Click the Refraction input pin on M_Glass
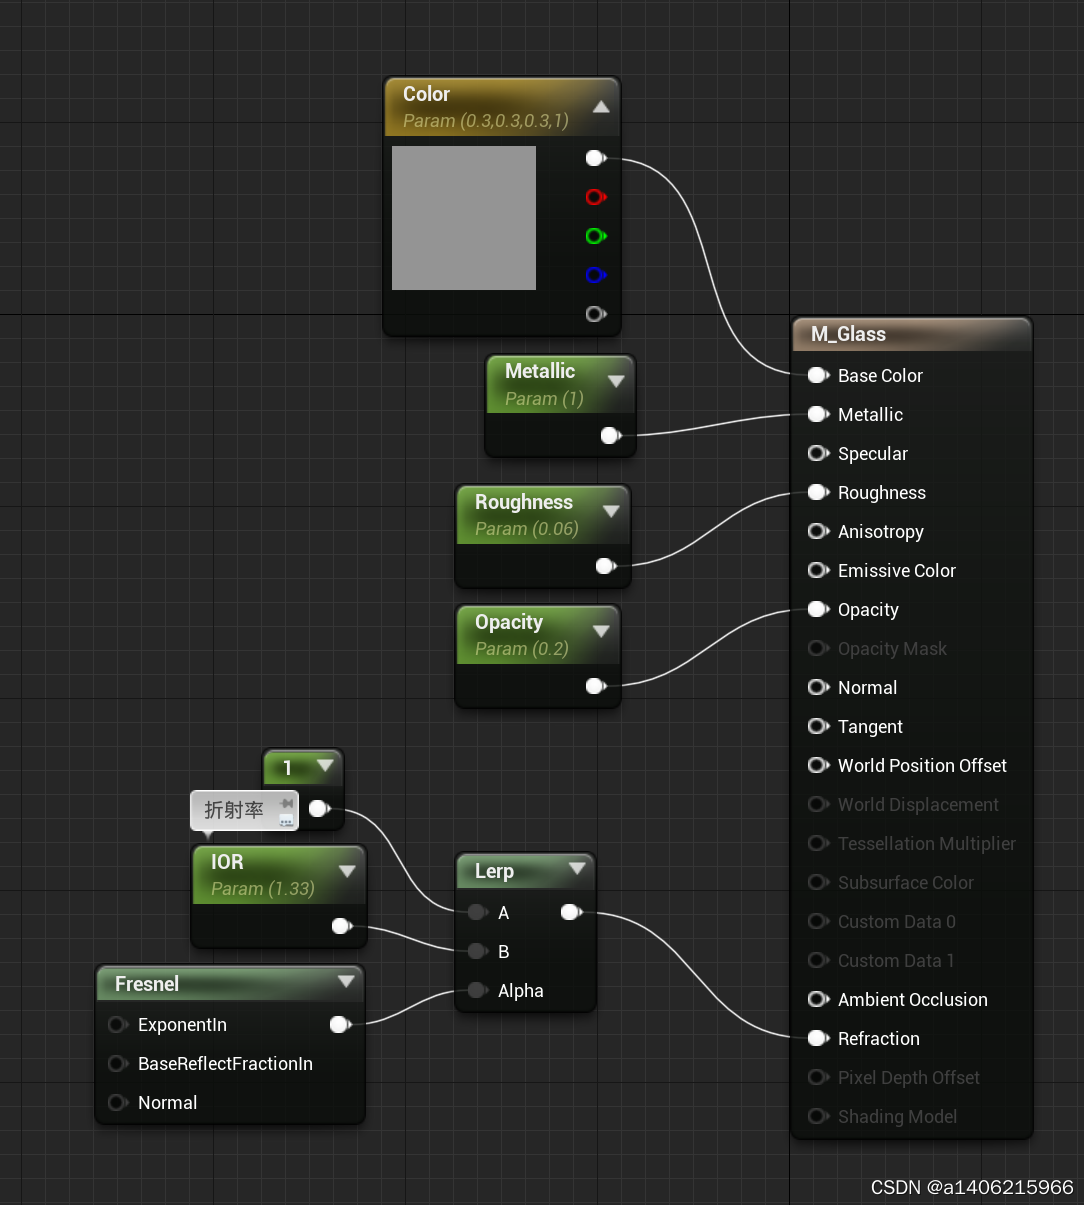The width and height of the screenshot is (1084, 1205). tap(818, 1038)
